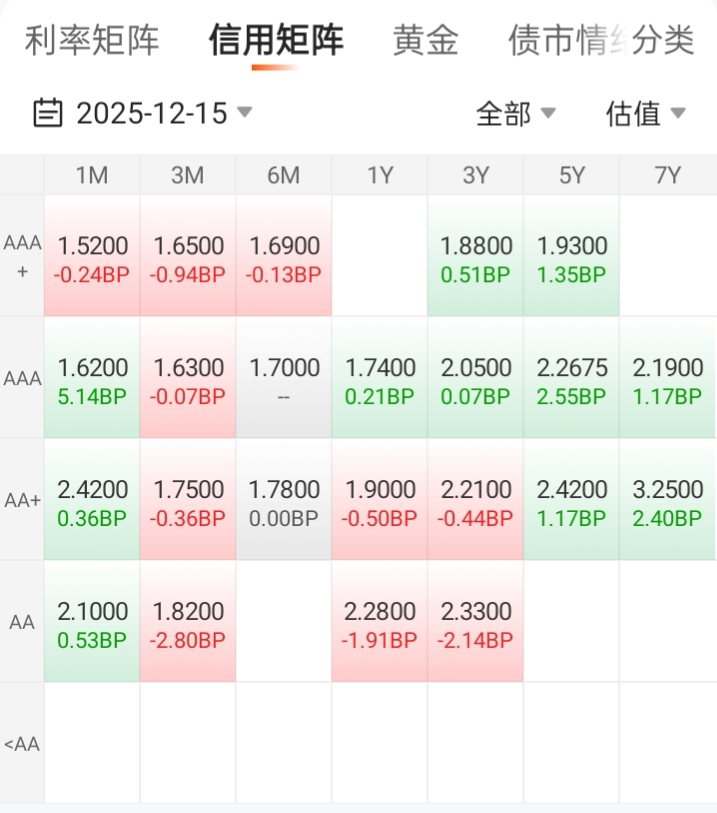Open the 黄金 tab
Image resolution: width=717 pixels, height=813 pixels.
(x=426, y=40)
